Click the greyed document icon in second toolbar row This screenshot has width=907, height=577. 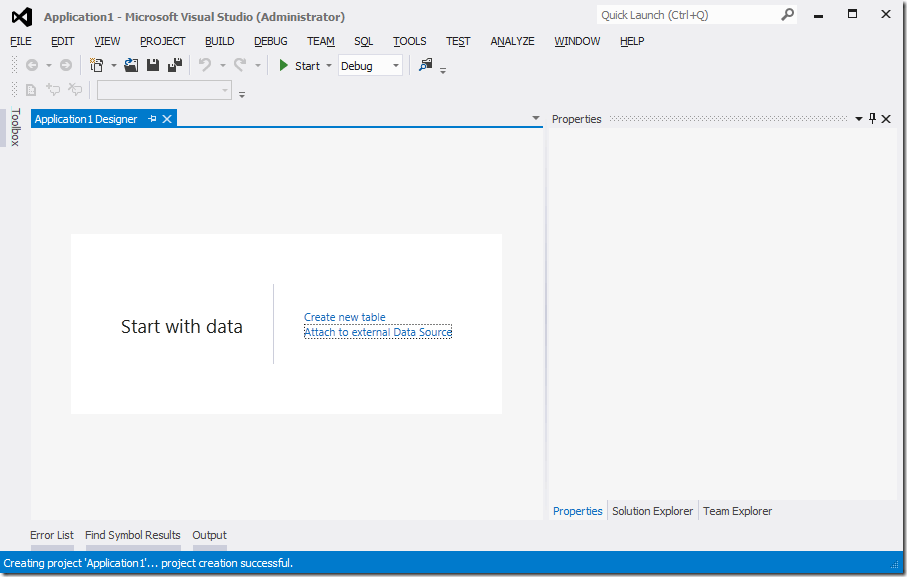point(31,90)
